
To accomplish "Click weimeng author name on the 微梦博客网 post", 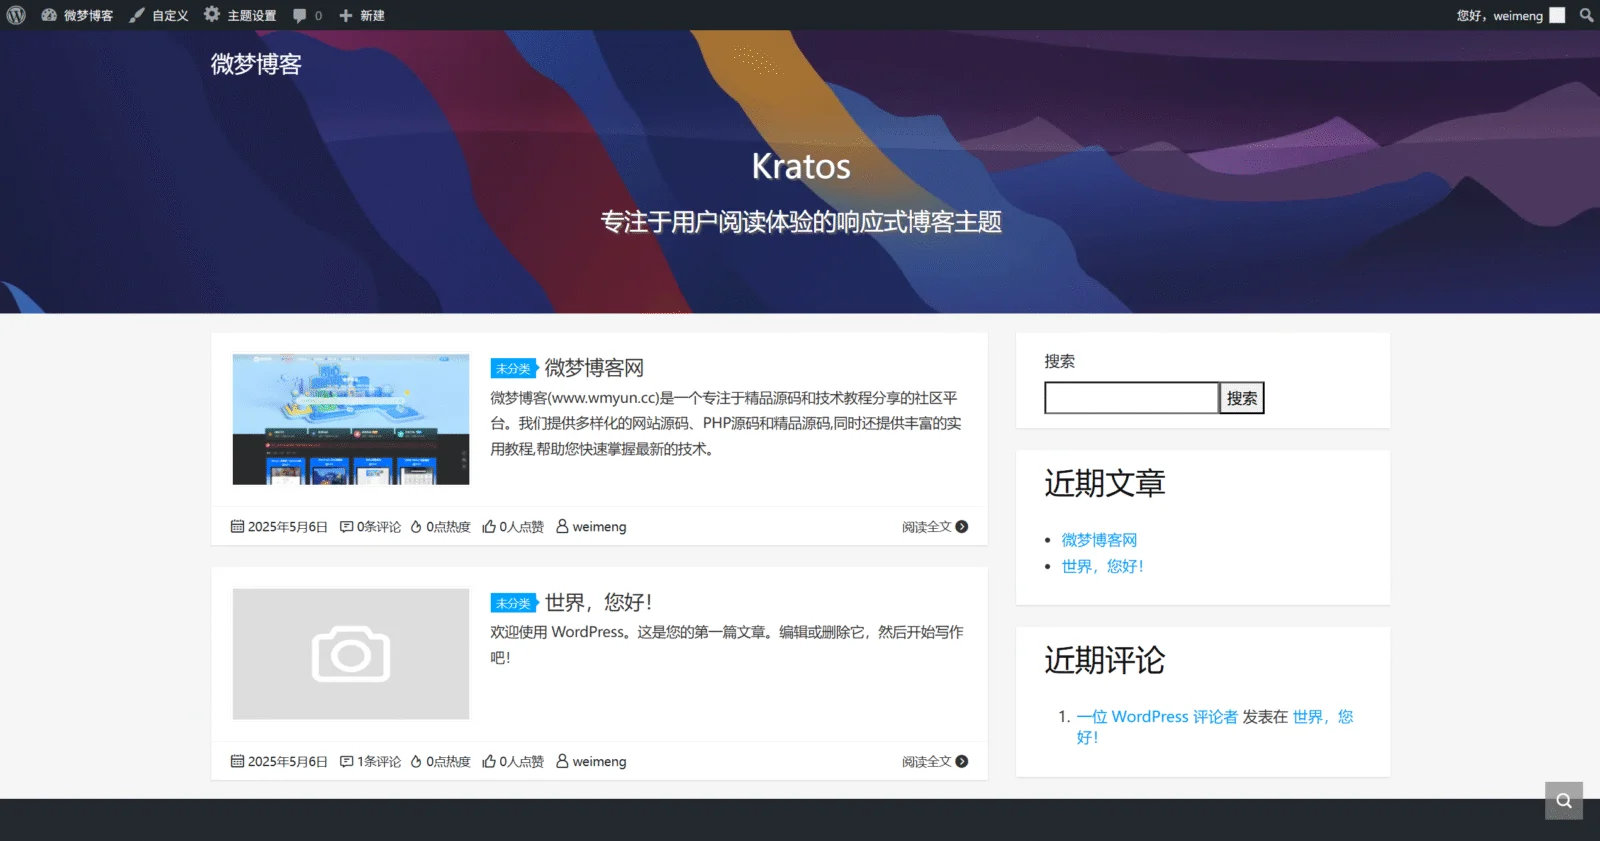I will 599,527.
